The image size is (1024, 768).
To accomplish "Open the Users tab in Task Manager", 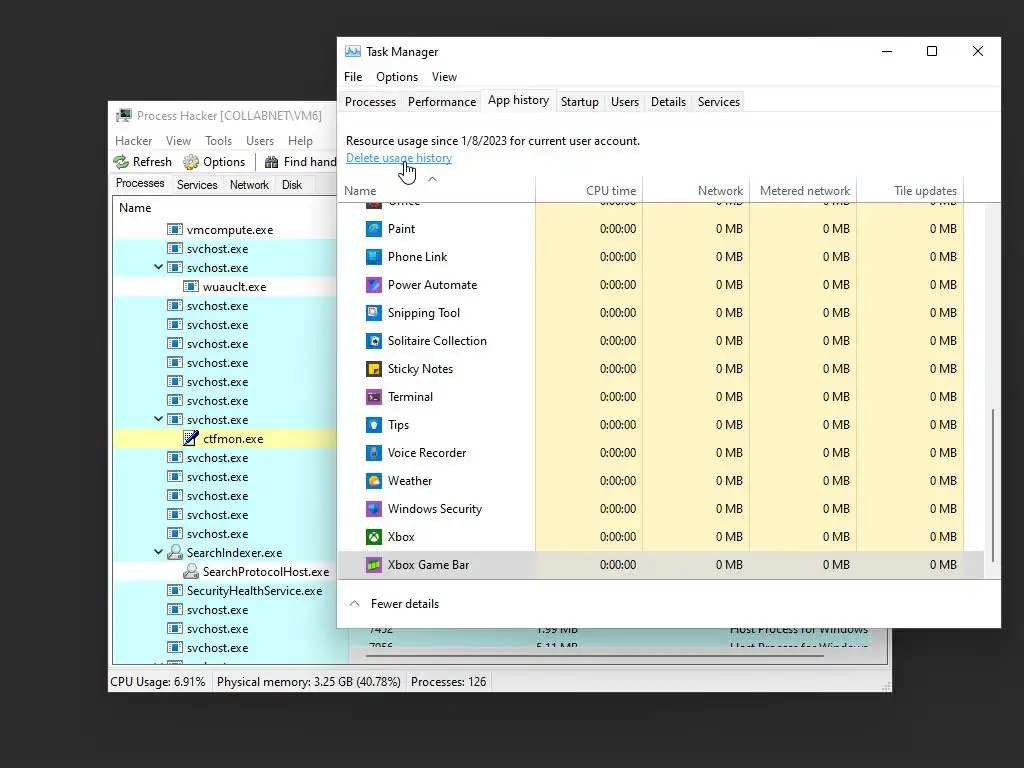I will (624, 102).
